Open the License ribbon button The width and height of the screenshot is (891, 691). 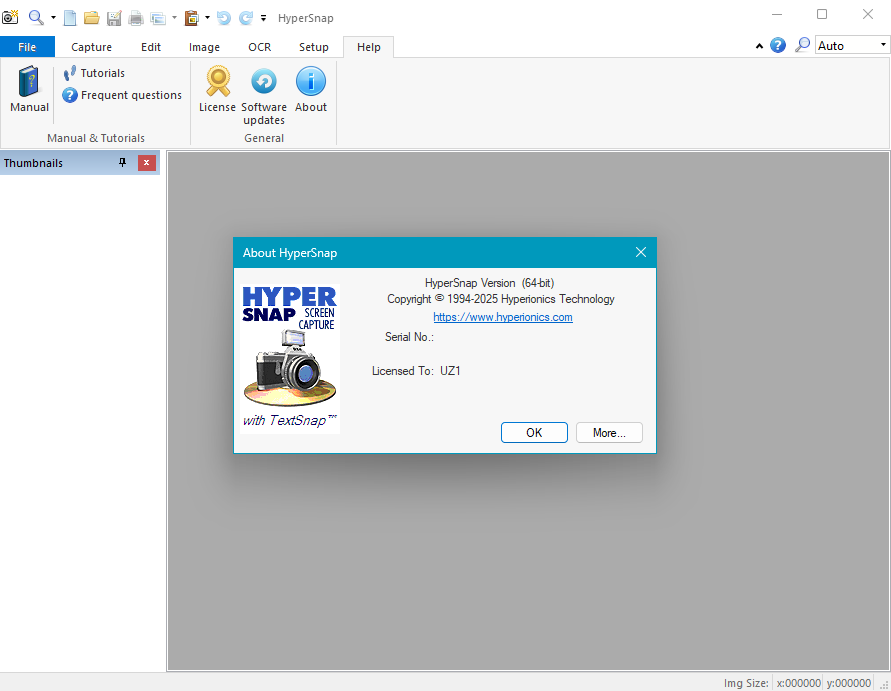(217, 89)
